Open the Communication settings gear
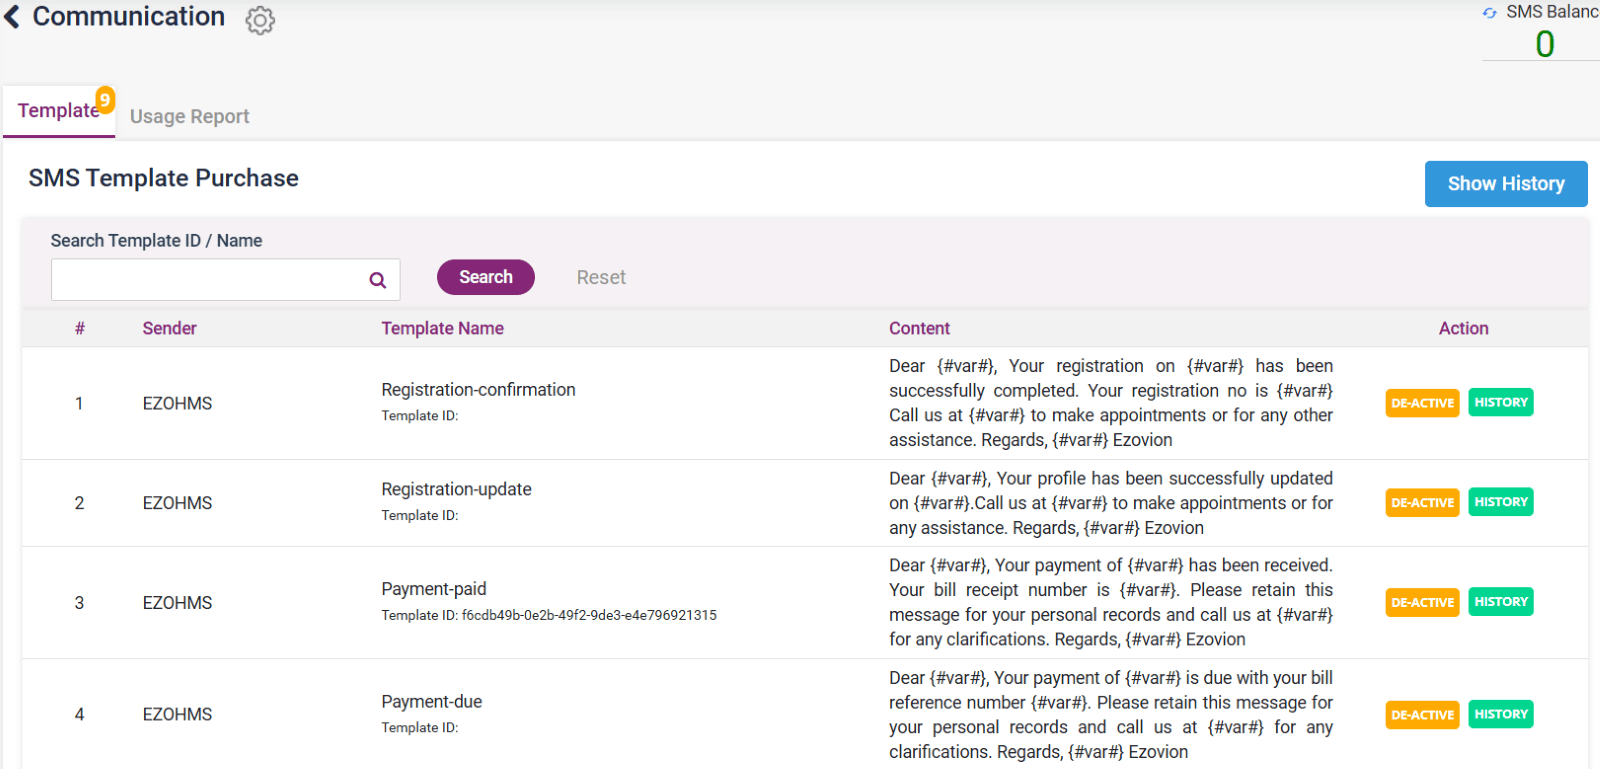The image size is (1600, 769). (260, 20)
